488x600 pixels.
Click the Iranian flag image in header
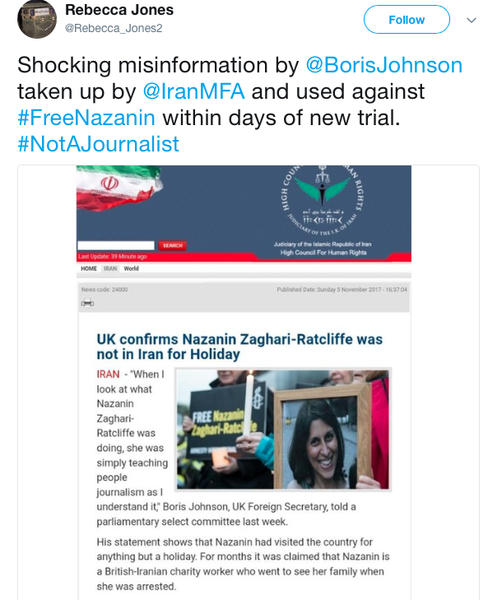[120, 187]
